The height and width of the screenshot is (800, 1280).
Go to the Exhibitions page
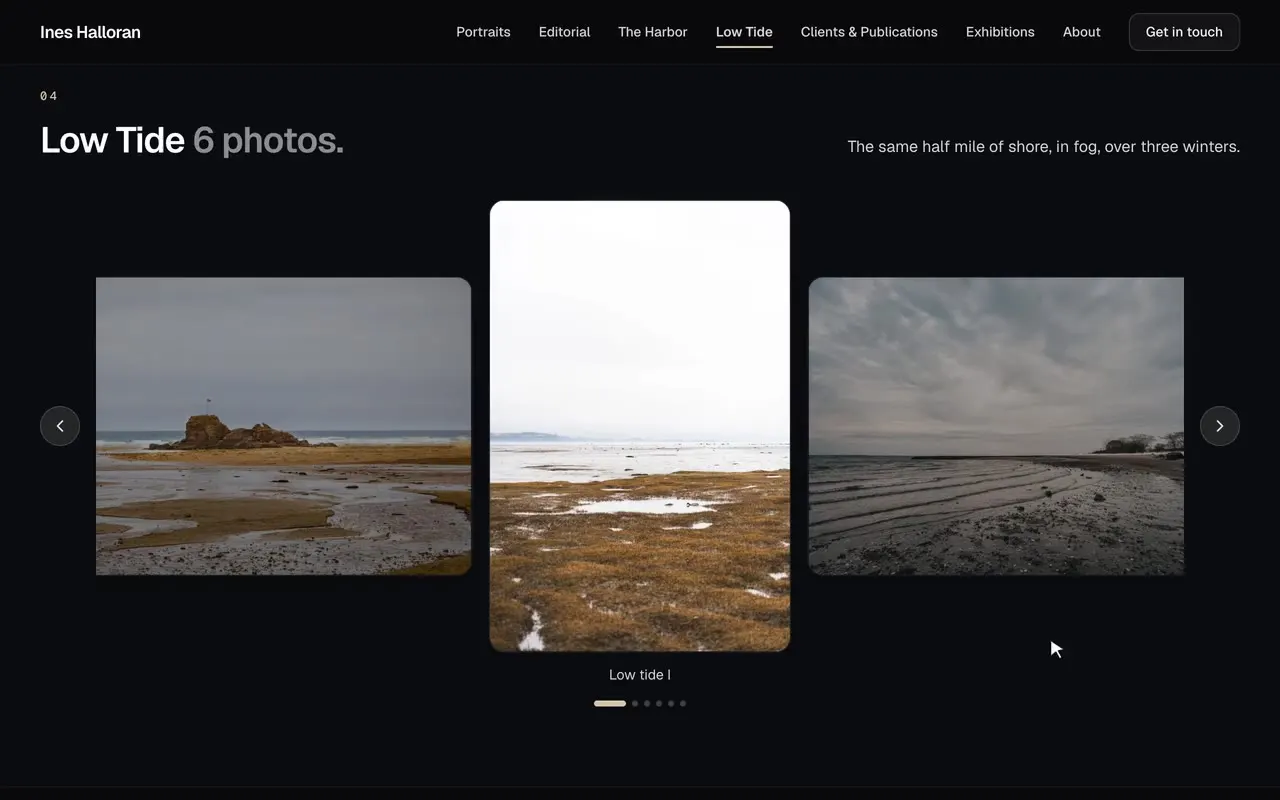(1000, 32)
